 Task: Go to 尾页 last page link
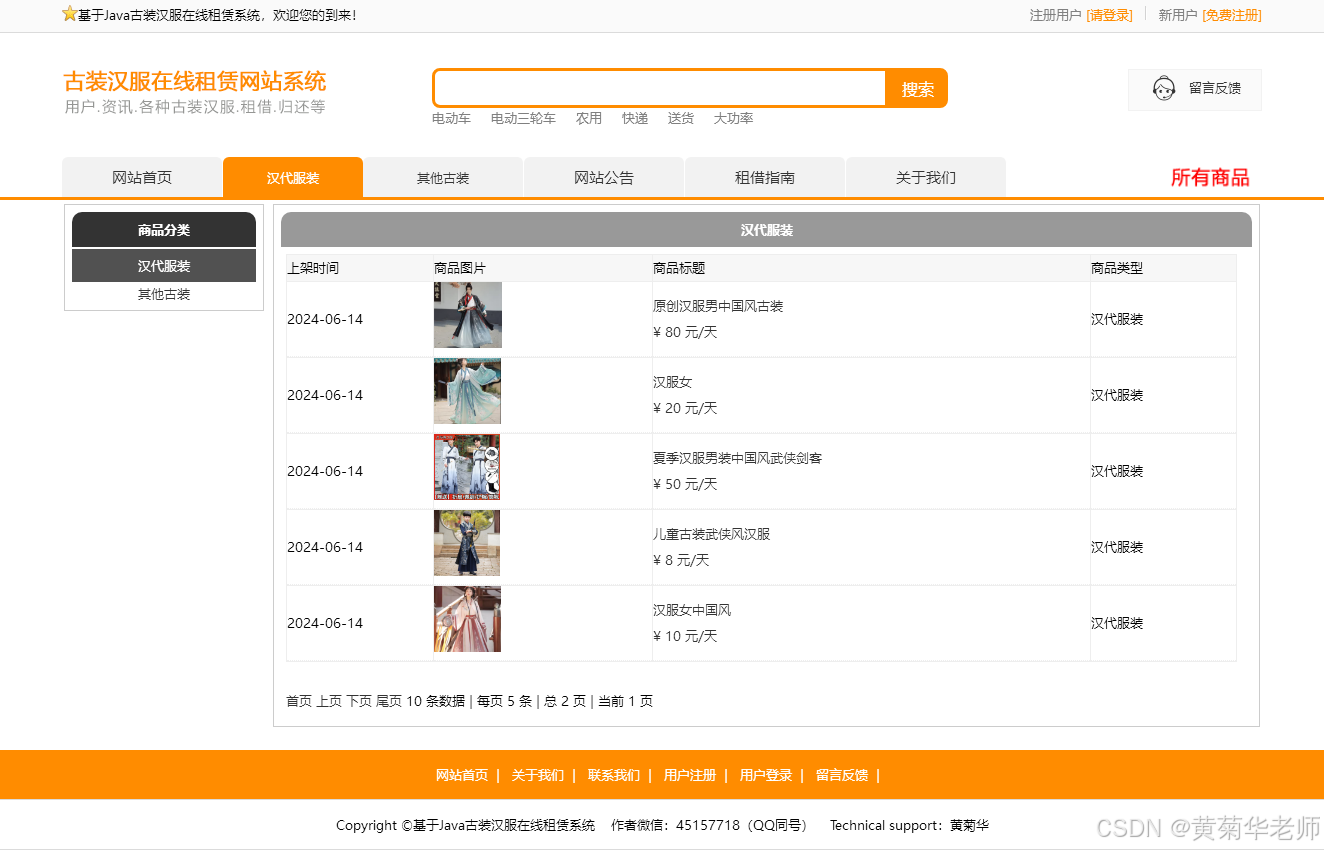tap(389, 701)
